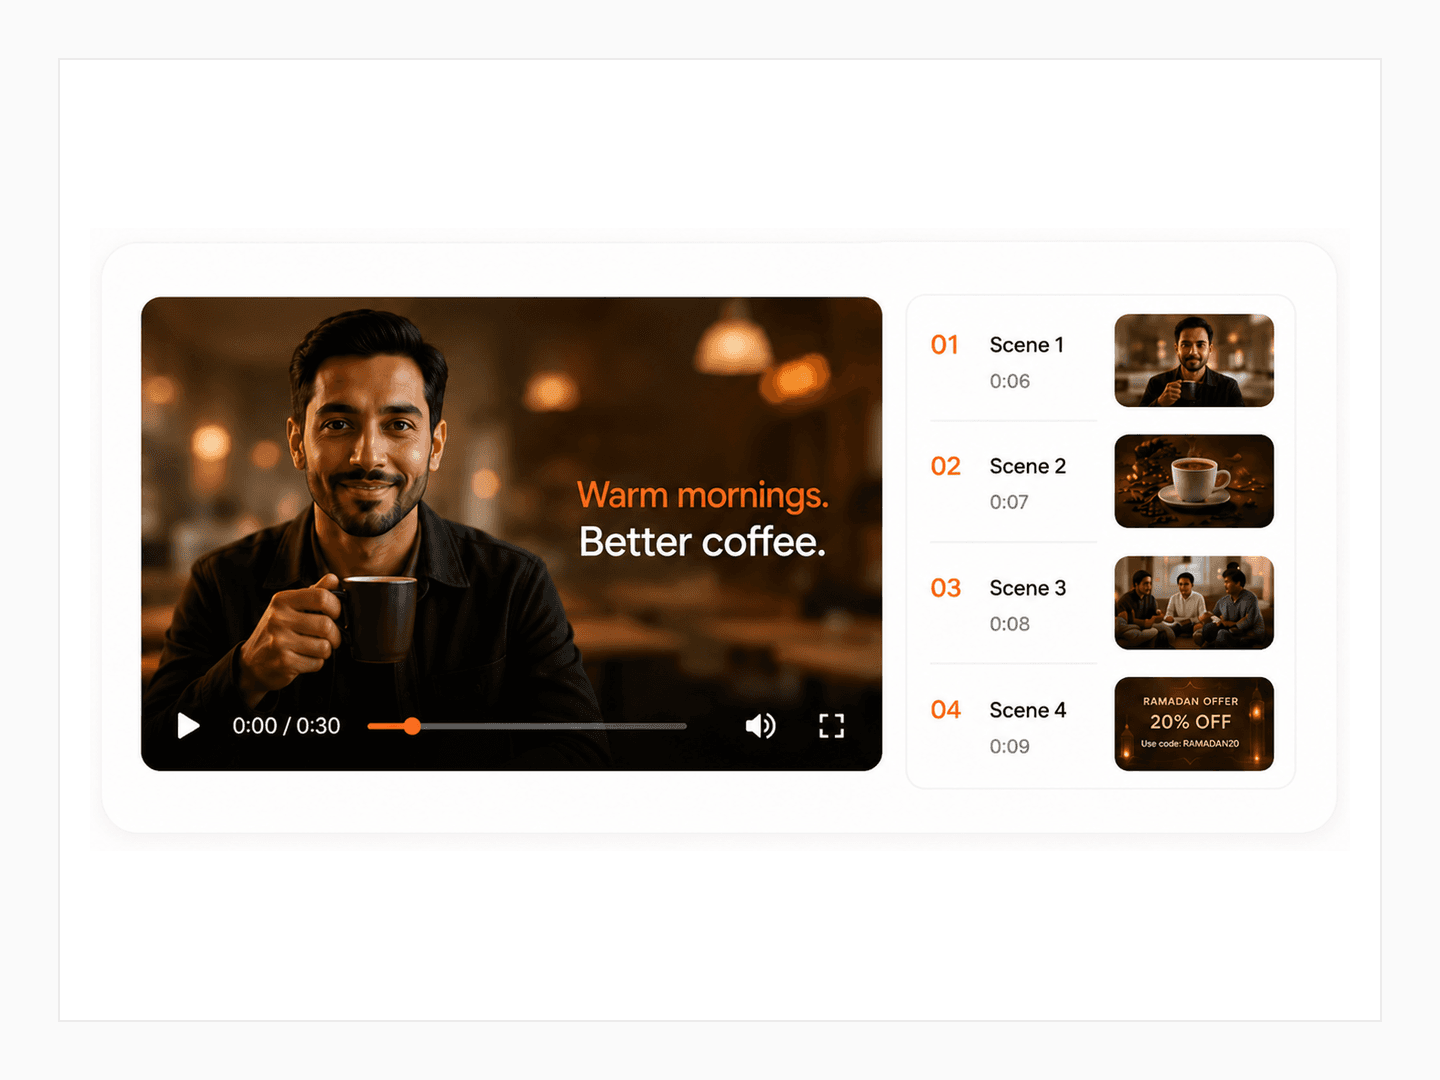
Task: Select the Scene 2 label
Action: 1028,466
